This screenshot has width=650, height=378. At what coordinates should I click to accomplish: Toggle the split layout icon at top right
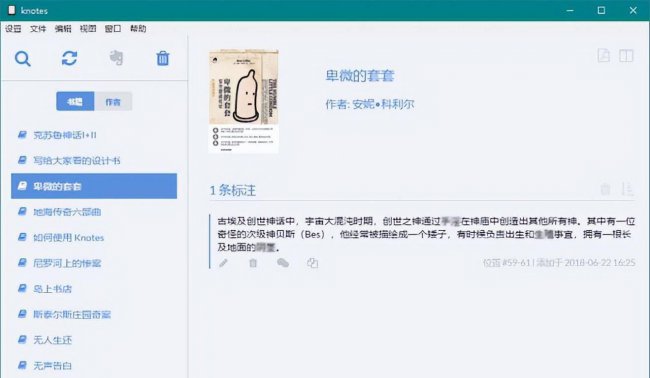coord(626,55)
